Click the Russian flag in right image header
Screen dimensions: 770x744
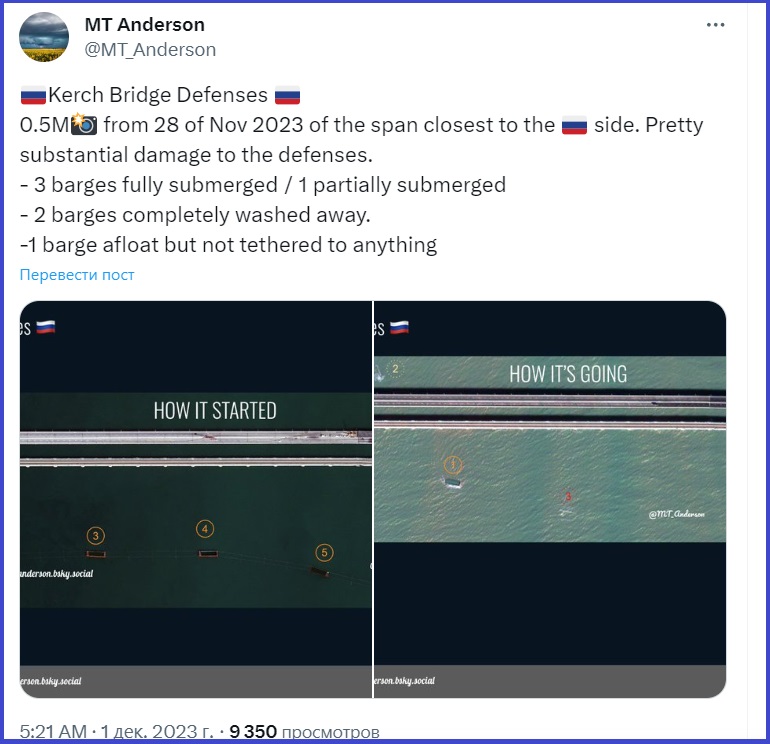coord(399,327)
